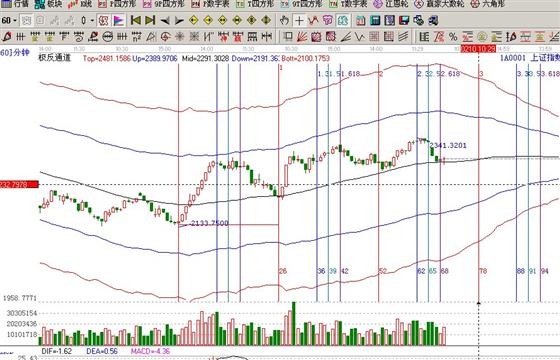
Task: Toggle the highlighted green chart button
Action: coord(343,20)
